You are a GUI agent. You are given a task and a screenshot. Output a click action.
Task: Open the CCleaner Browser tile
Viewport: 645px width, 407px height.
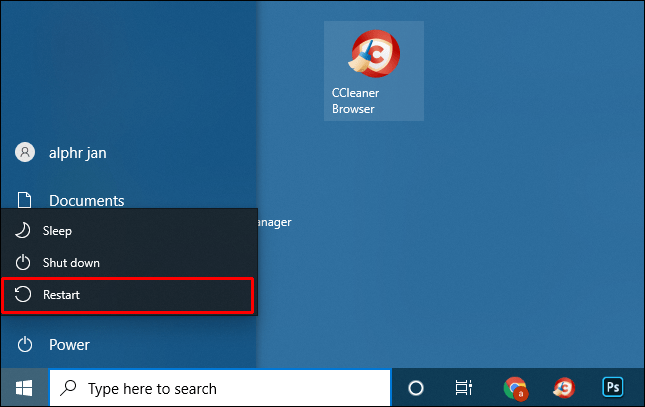click(374, 71)
